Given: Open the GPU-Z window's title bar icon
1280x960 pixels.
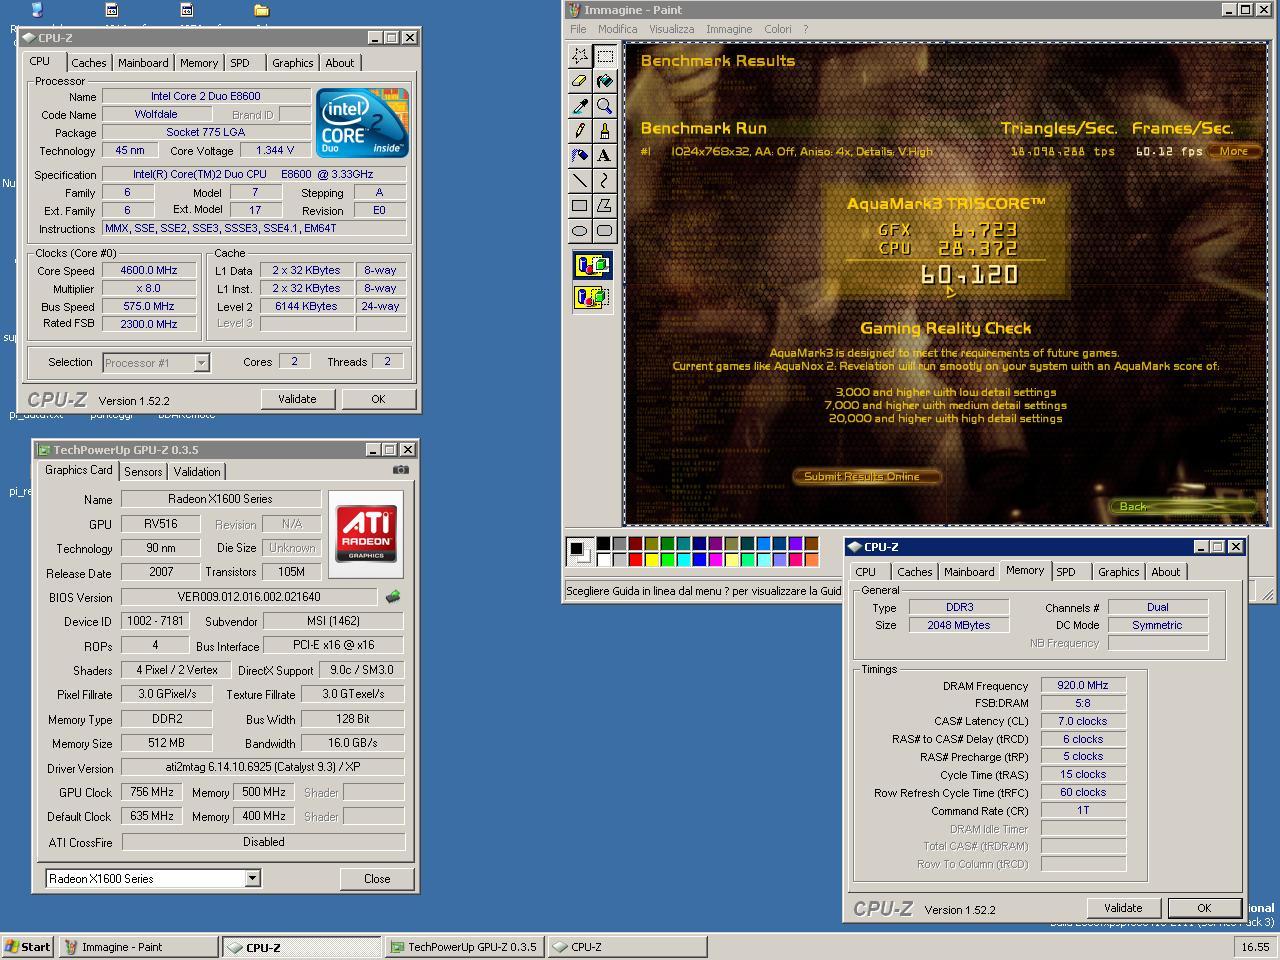Looking at the screenshot, I should [43, 450].
